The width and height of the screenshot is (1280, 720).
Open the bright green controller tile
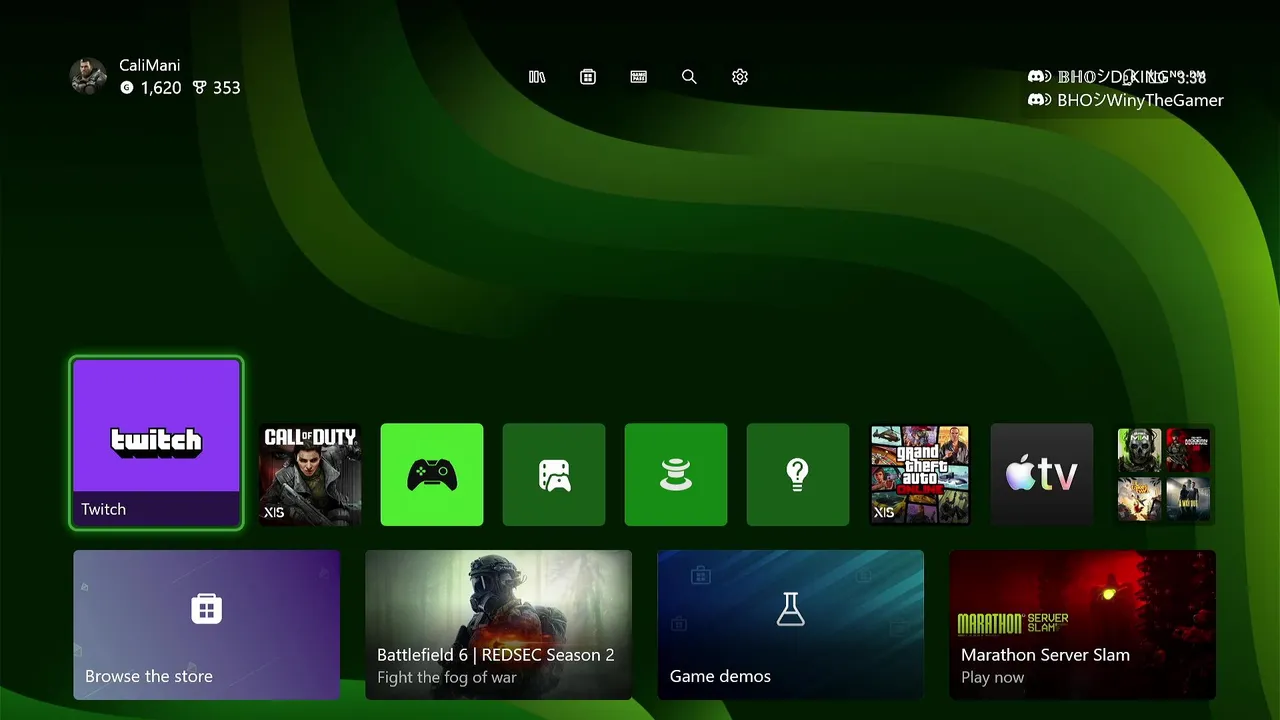click(432, 475)
